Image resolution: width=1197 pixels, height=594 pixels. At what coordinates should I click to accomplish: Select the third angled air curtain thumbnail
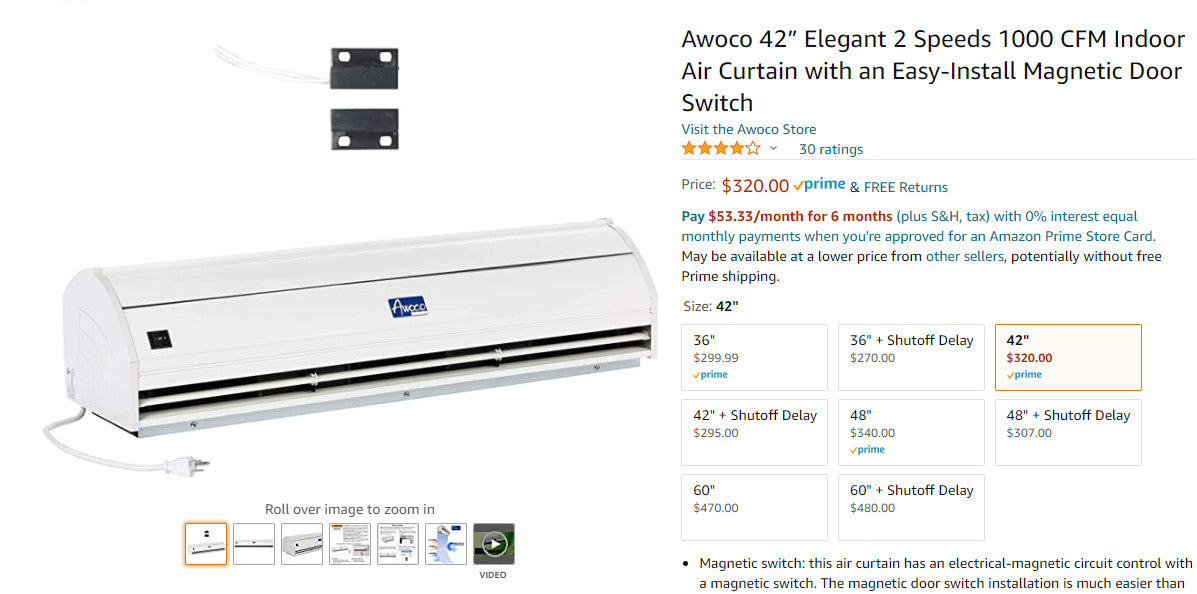pos(302,544)
